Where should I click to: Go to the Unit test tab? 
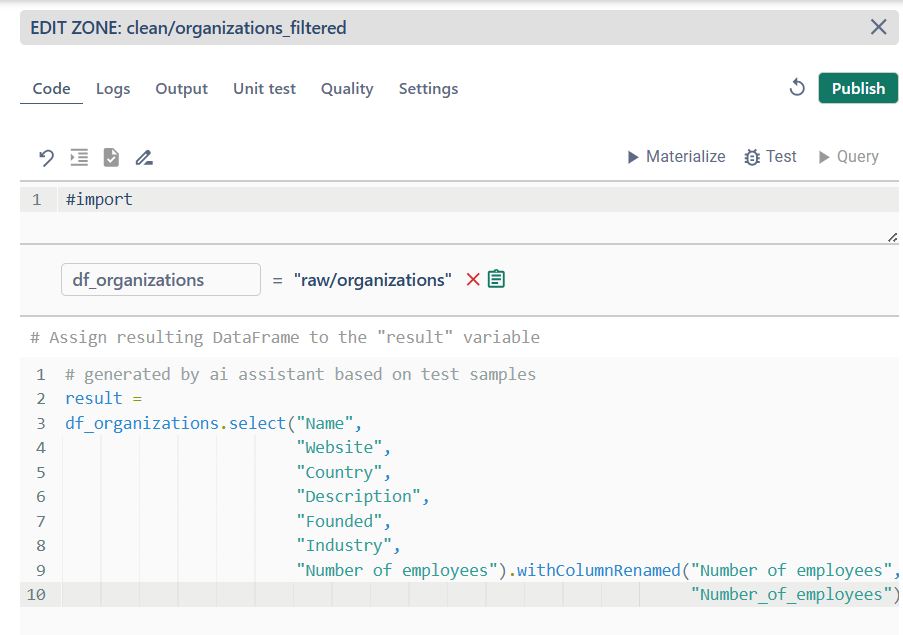(x=264, y=89)
